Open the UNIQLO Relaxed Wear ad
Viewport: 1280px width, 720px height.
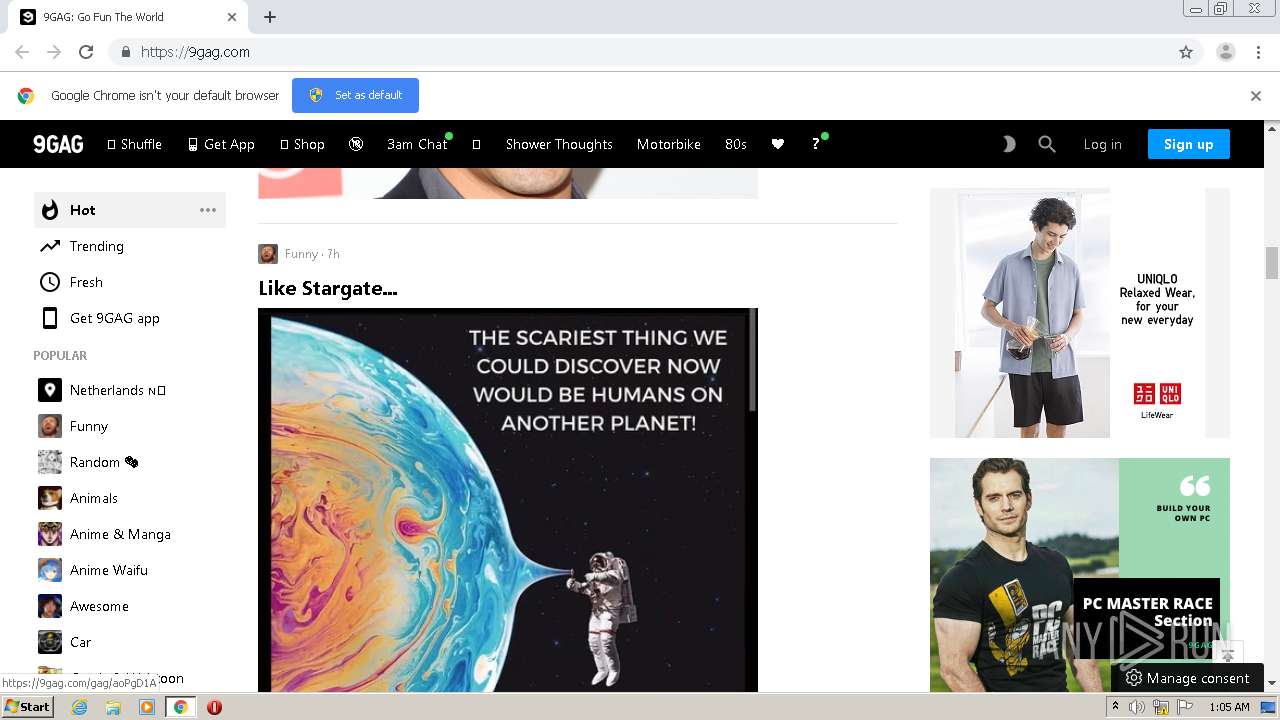pos(1080,313)
